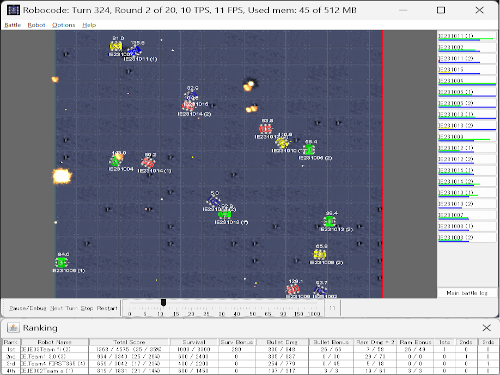This screenshot has height=375, width=500.
Task: Open robot console for IE231011 (1)
Action: [467, 36]
